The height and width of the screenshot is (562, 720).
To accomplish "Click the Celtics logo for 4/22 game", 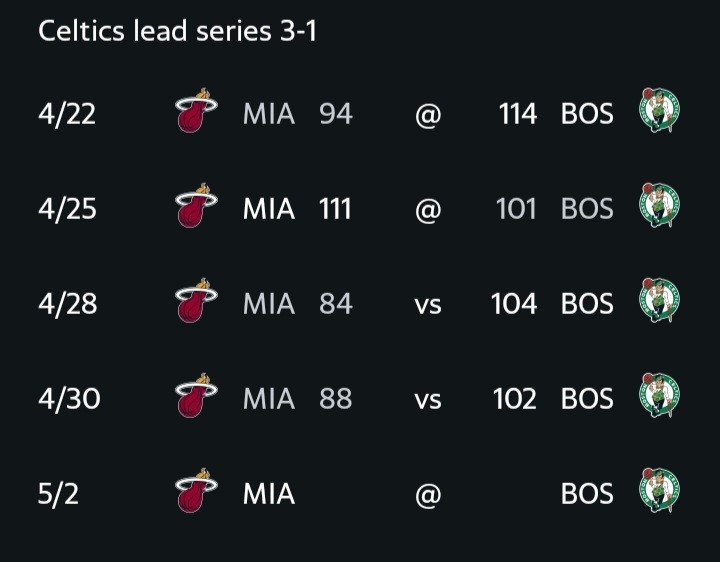I will 659,110.
